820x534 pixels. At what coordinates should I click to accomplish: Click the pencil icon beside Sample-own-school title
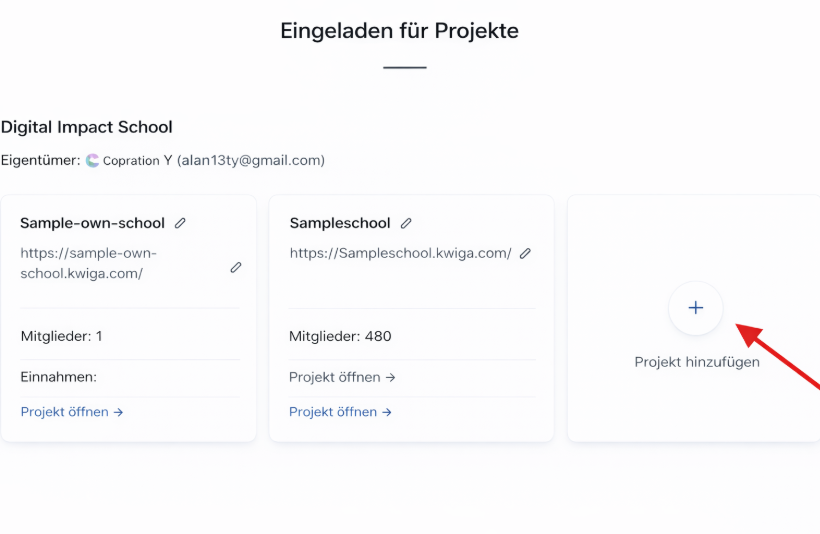point(180,223)
